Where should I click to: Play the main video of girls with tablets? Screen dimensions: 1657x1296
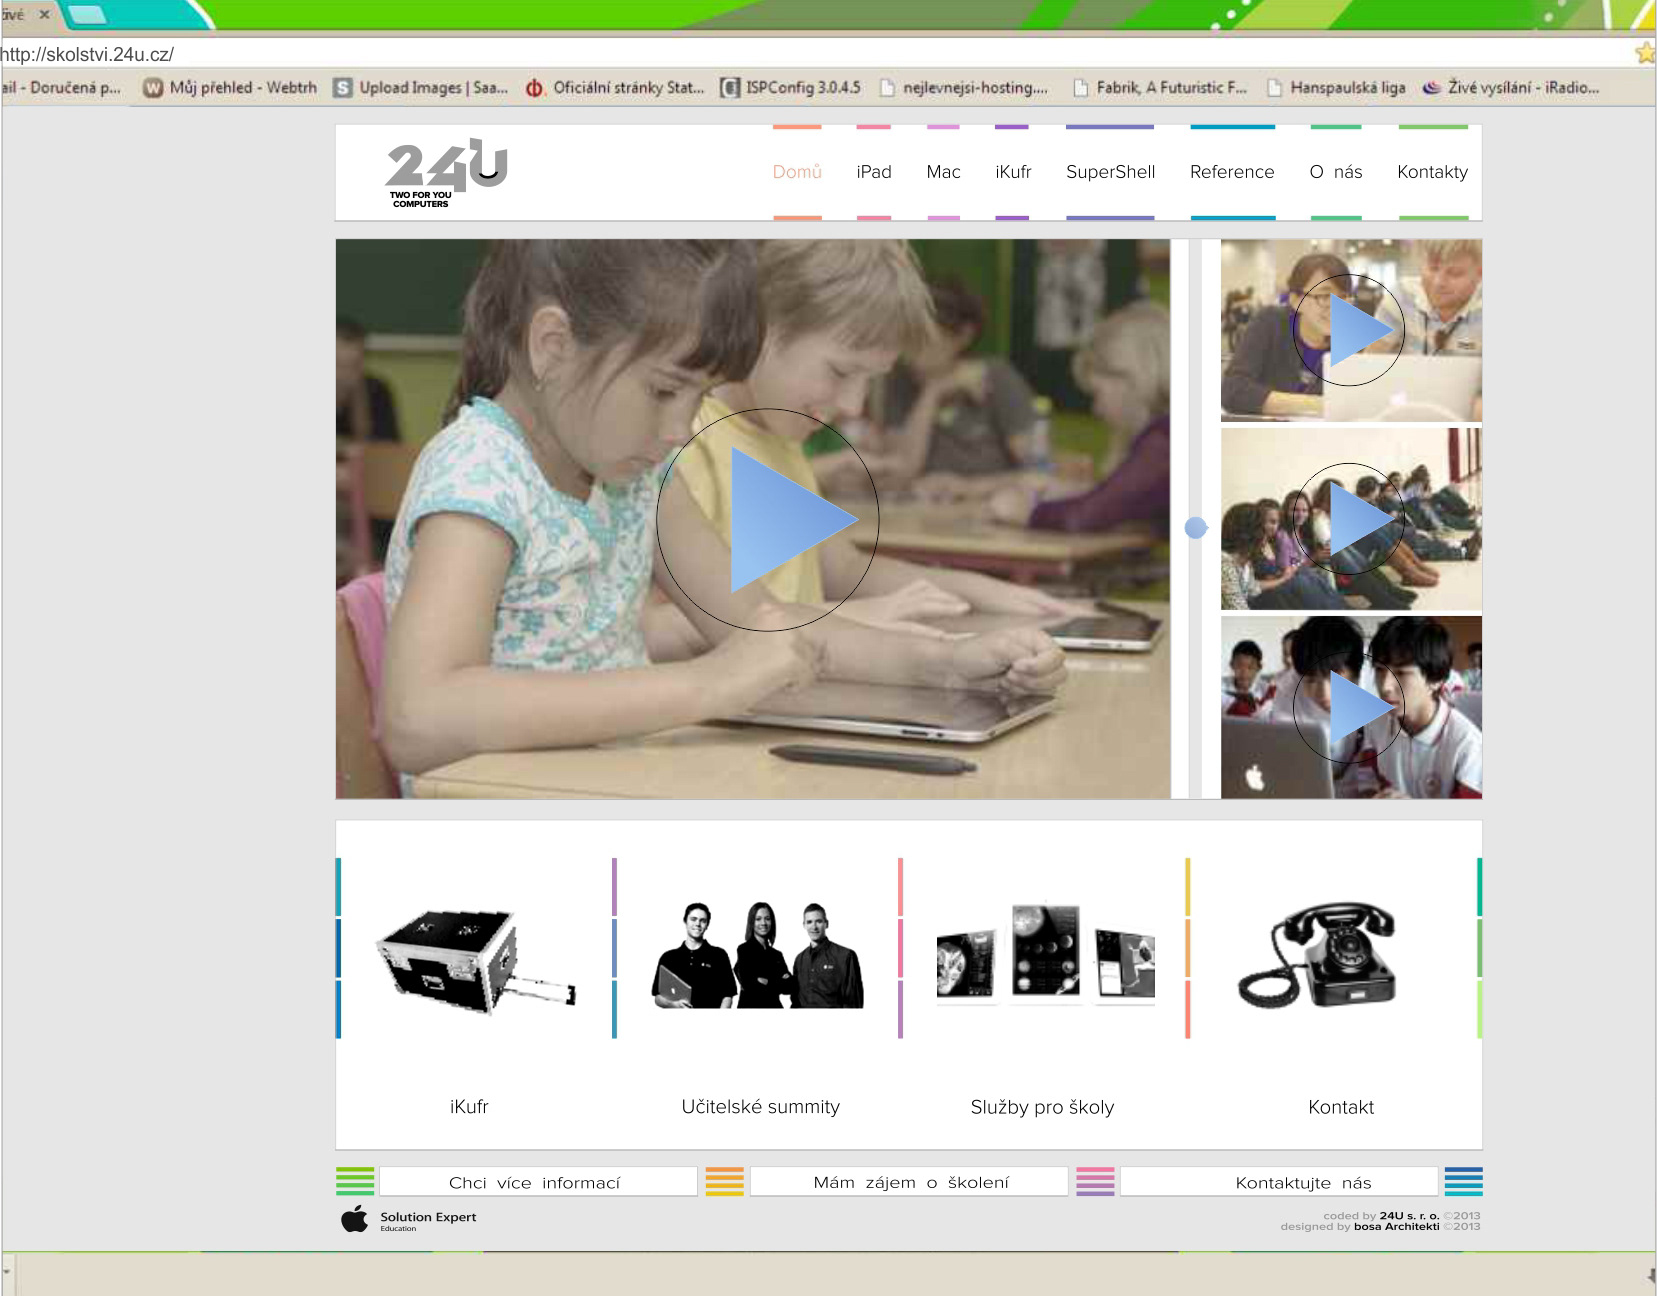coord(768,520)
